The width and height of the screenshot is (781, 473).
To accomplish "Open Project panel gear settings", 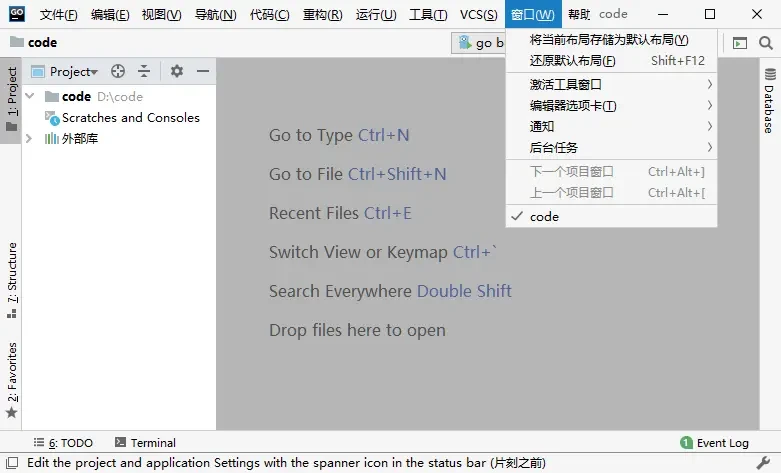I will point(177,71).
